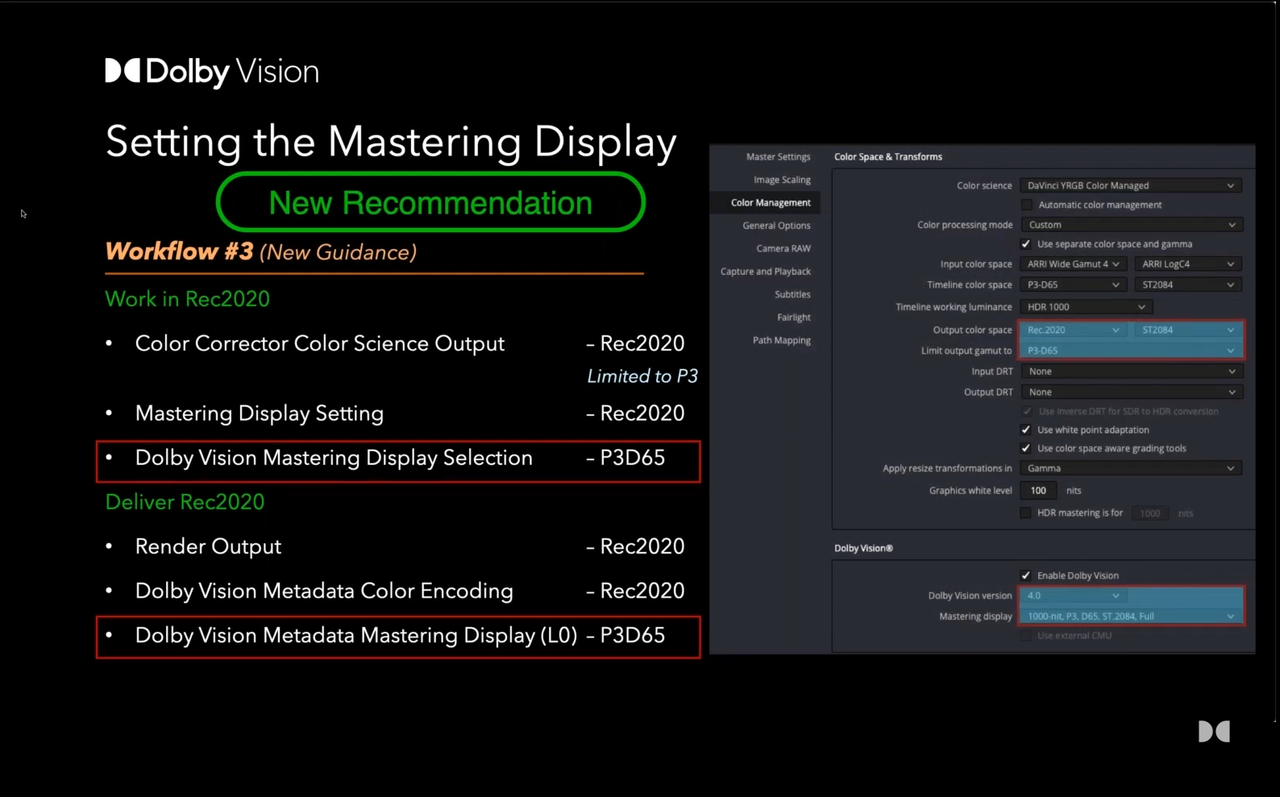This screenshot has width=1280, height=797.
Task: Click the Limited to P3 note
Action: (642, 376)
